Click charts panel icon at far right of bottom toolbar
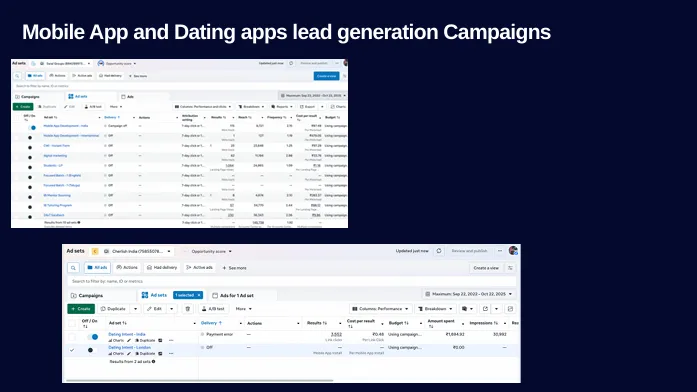 coord(510,308)
